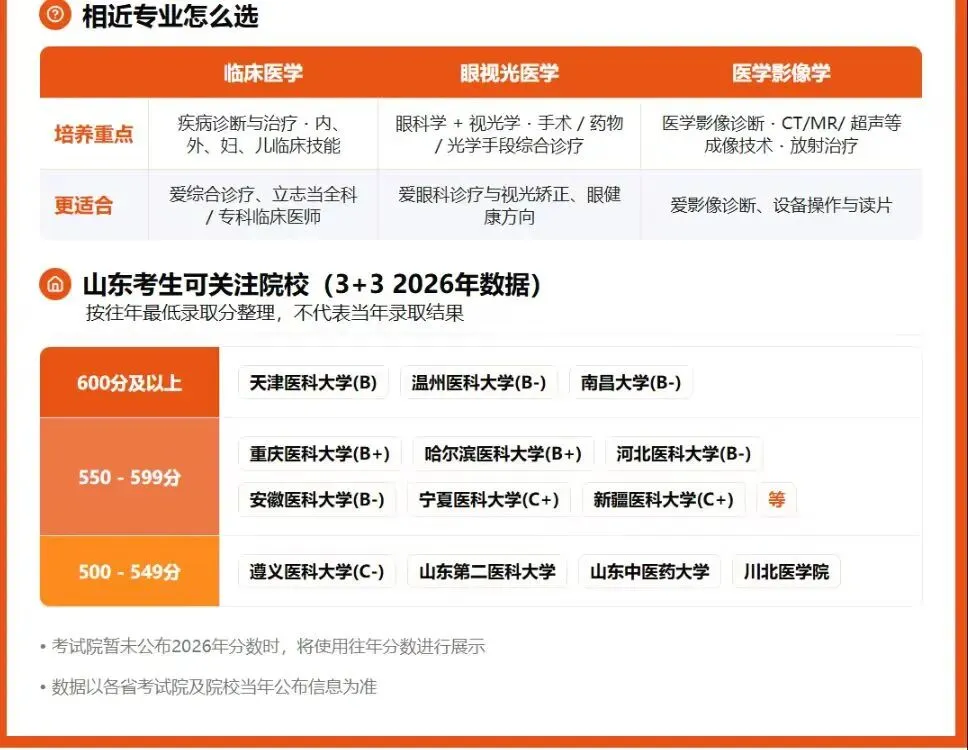Tap the 宁夏医科大学(C+) tag
968x750 pixels.
coord(489,499)
